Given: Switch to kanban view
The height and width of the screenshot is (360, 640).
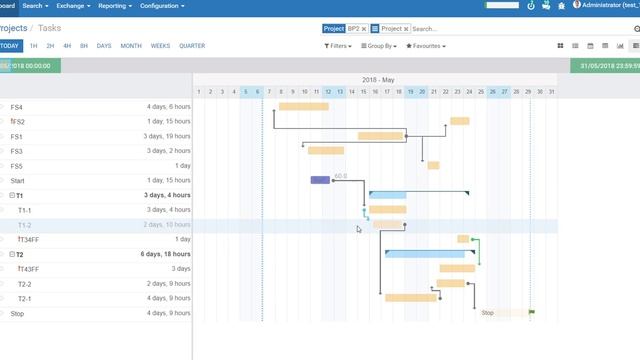Looking at the screenshot, I should click(560, 46).
